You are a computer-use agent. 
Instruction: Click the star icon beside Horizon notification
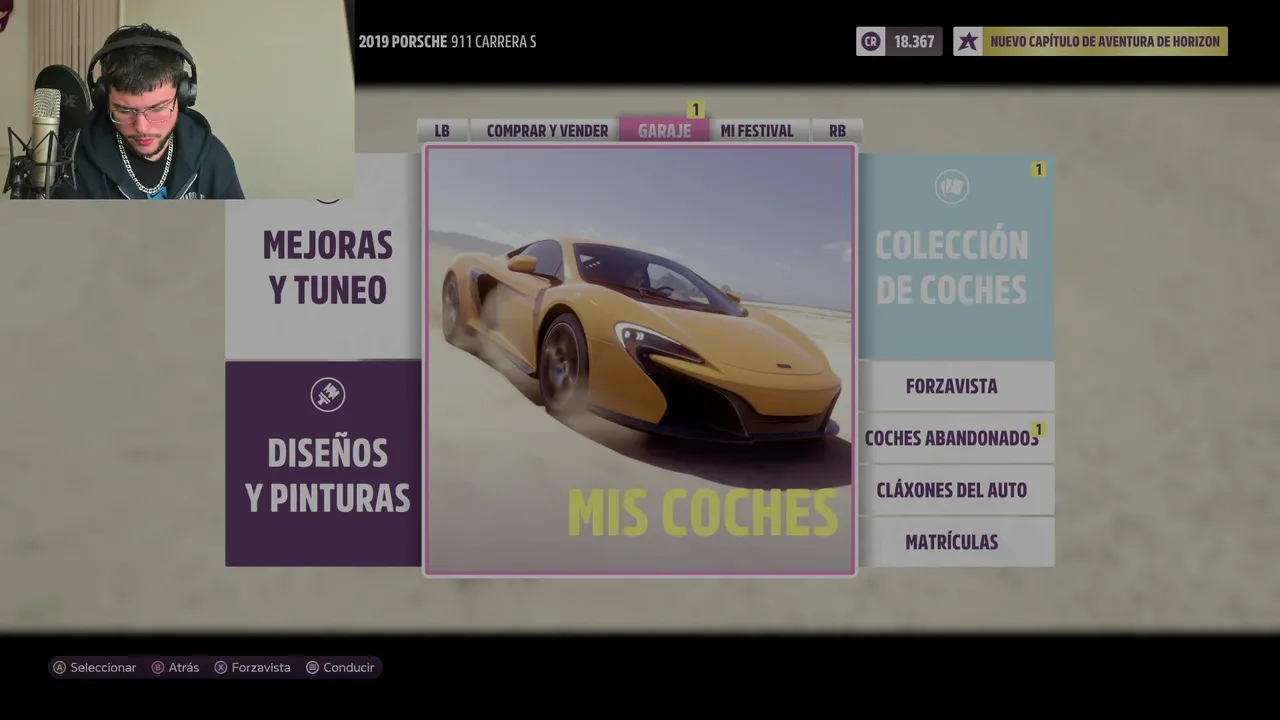point(967,41)
